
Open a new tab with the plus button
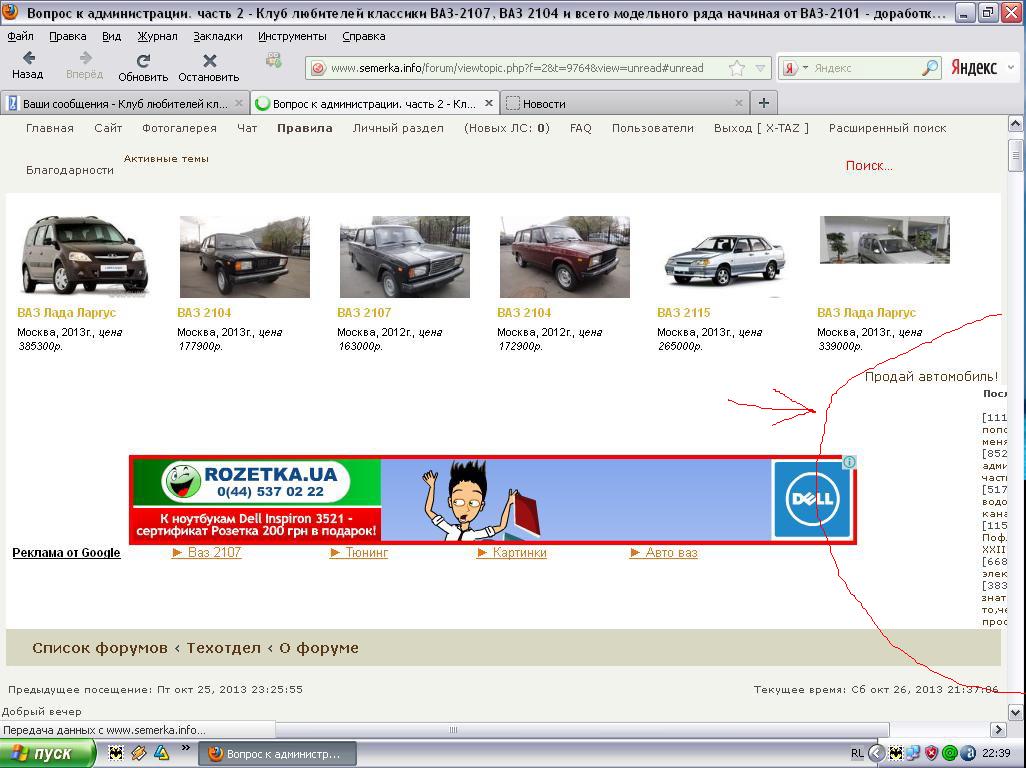pyautogui.click(x=764, y=103)
